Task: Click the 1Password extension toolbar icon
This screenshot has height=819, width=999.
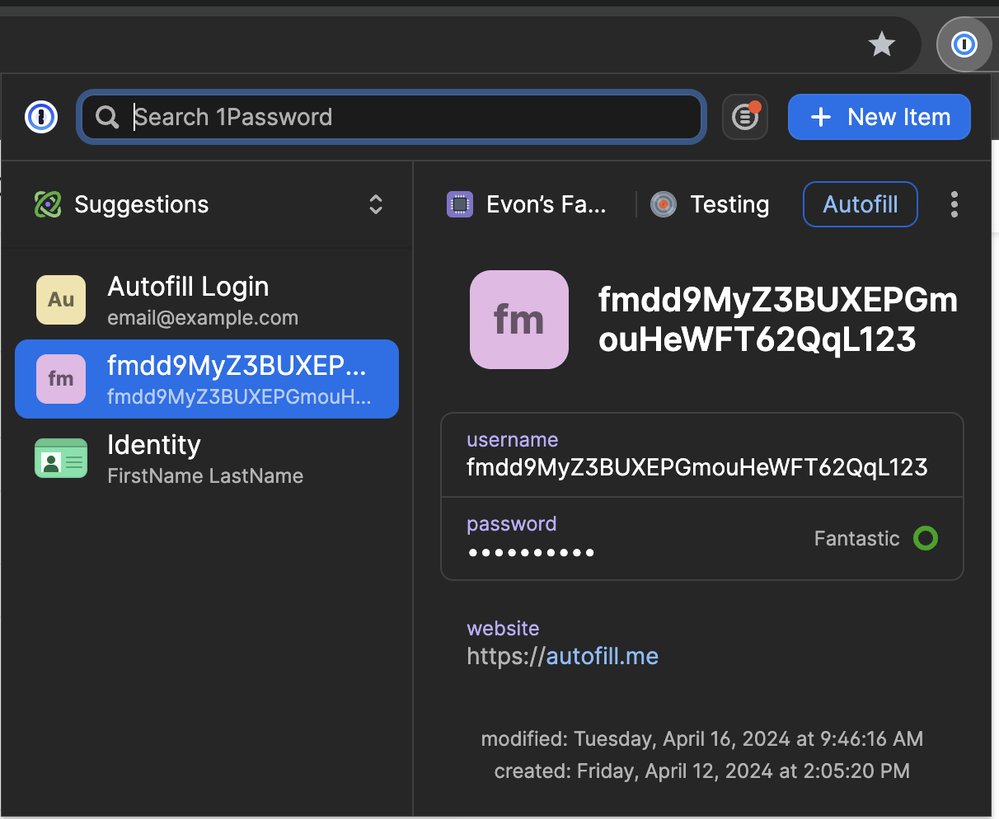Action: click(x=964, y=44)
